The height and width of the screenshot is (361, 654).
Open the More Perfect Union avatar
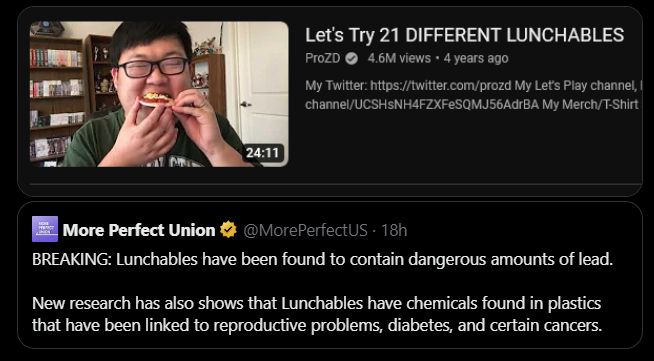[x=45, y=229]
